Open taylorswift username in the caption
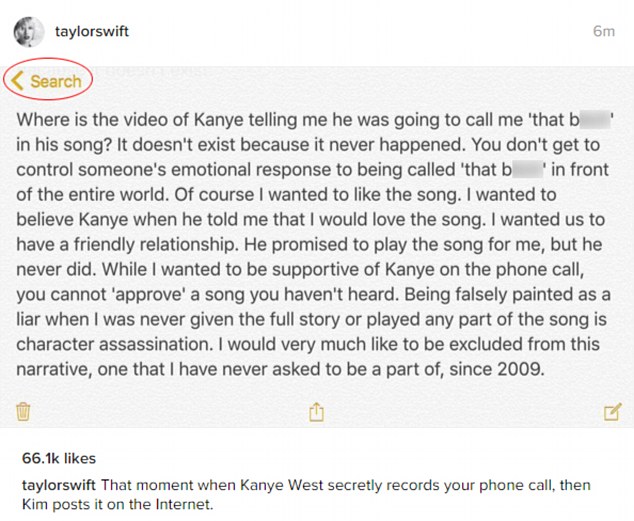Viewport: 634px width, 521px height. pos(59,485)
